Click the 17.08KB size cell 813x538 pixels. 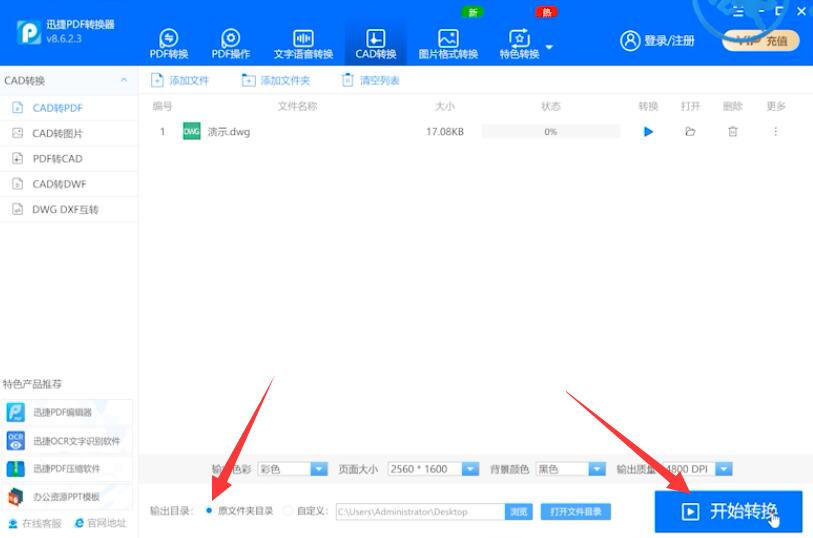tap(445, 132)
